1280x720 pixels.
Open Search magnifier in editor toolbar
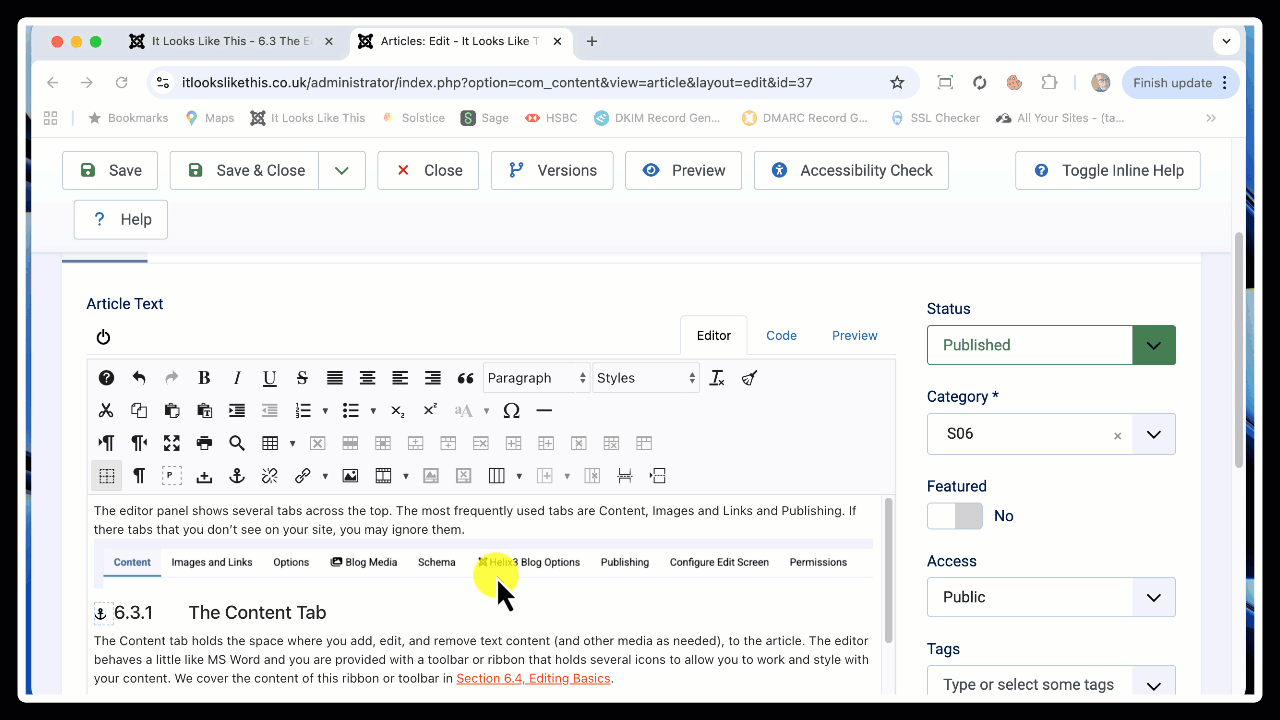pos(237,443)
